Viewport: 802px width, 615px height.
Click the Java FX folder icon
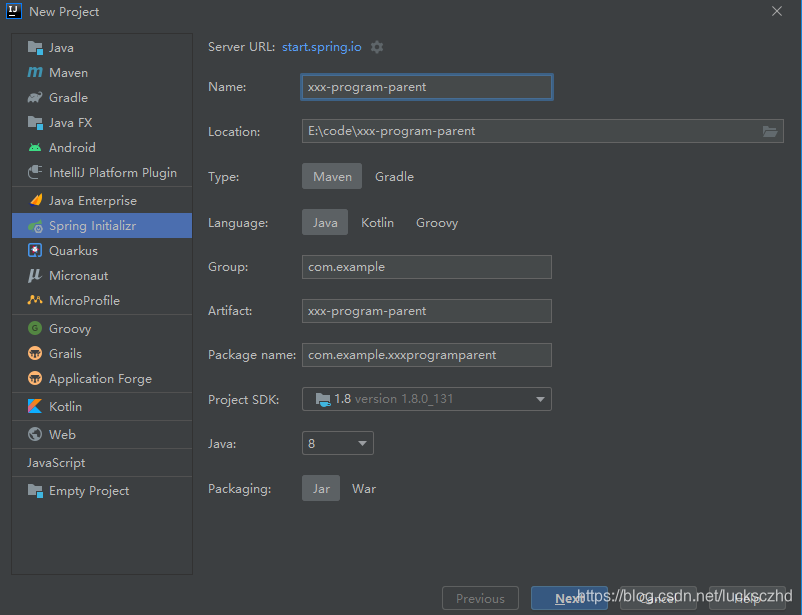point(35,122)
